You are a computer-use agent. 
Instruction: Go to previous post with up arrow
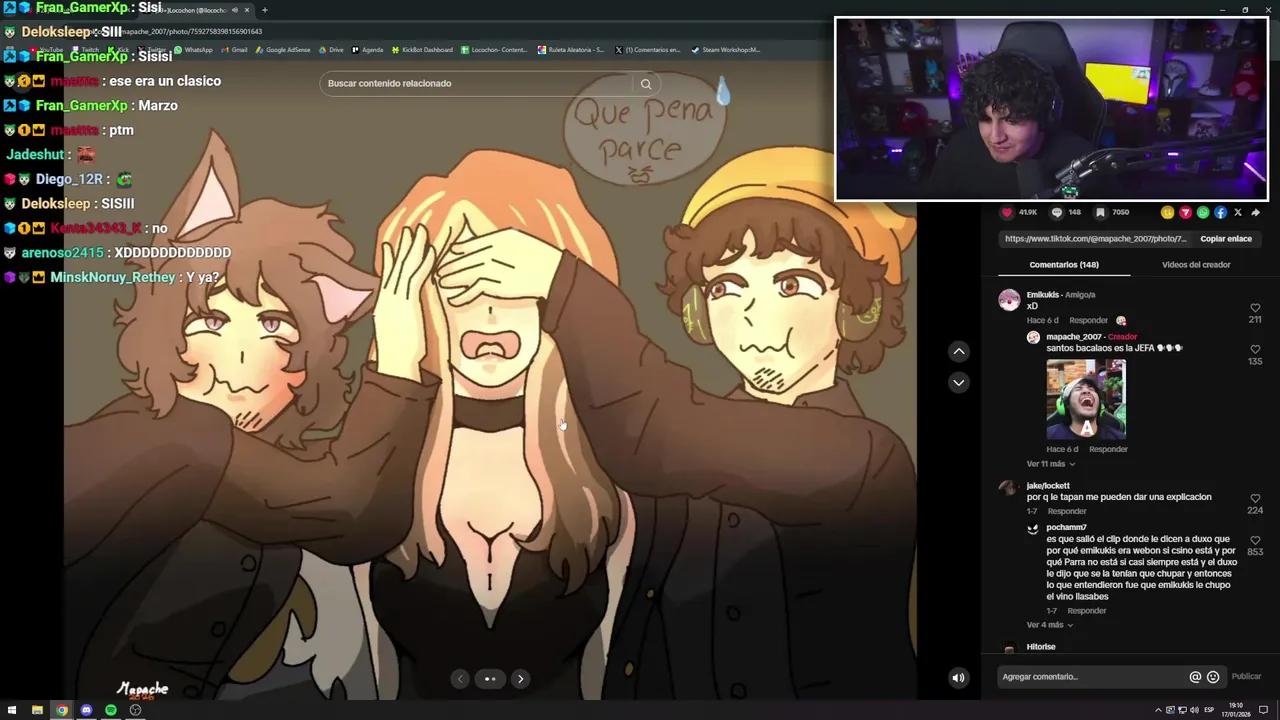pos(959,351)
